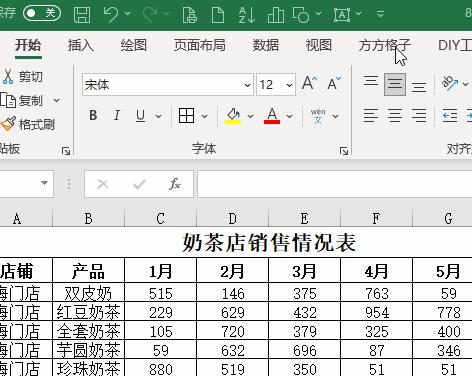Open the 方方格子 tab
The image size is (472, 376).
pos(384,45)
